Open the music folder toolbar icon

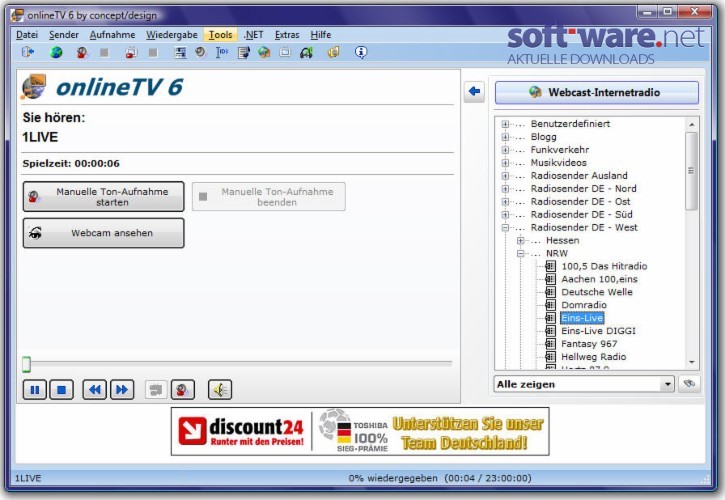pyautogui.click(x=333, y=52)
